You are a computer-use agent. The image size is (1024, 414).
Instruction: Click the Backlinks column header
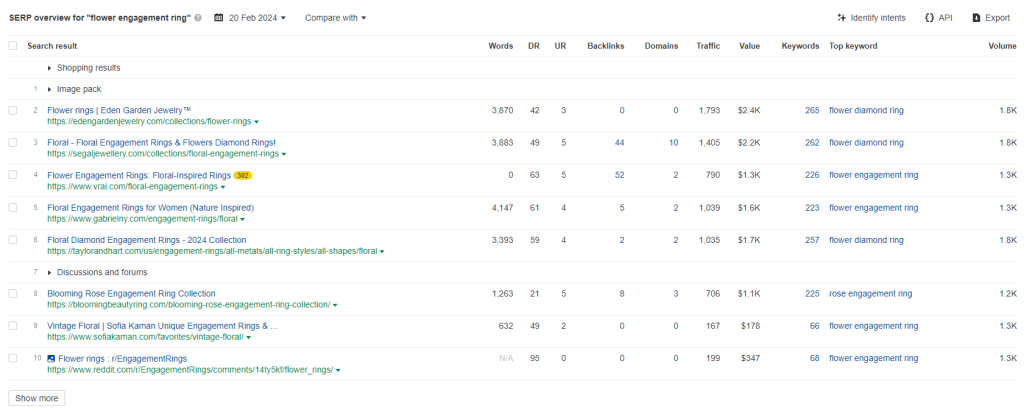[606, 46]
